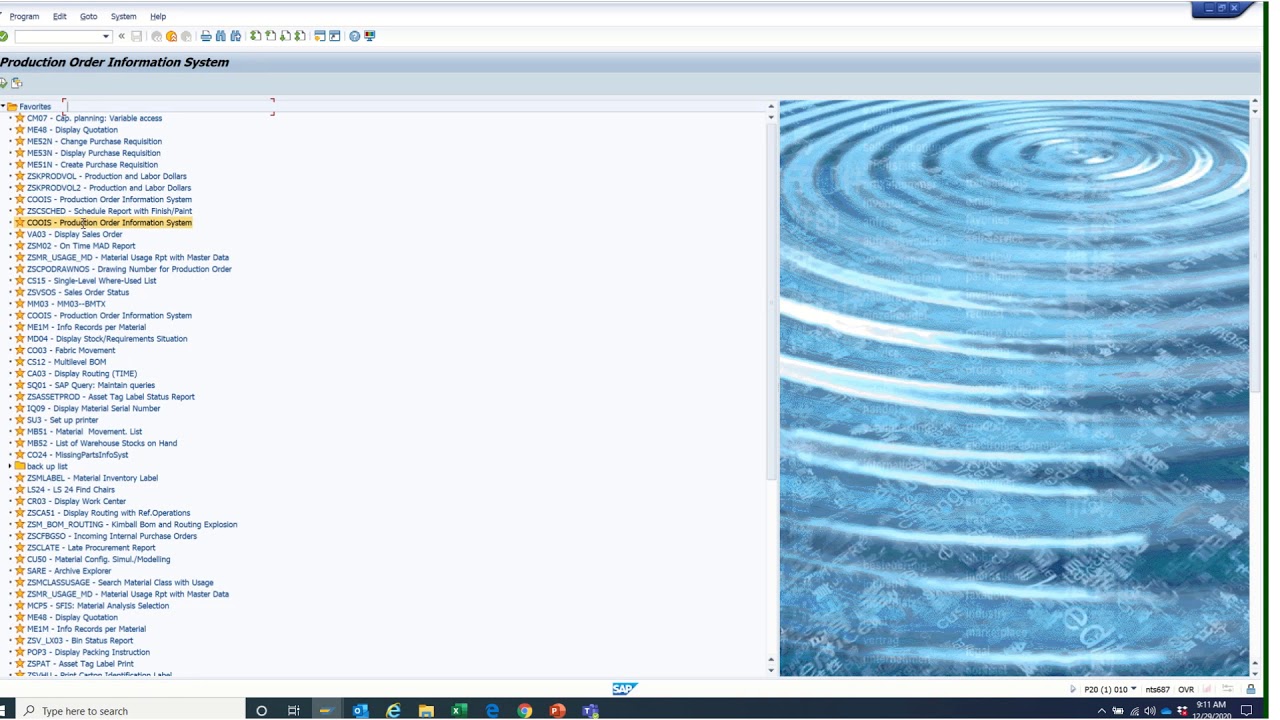Select highlighted COOIS - Production Order Information System
This screenshot has width=1280, height=720.
click(x=109, y=222)
